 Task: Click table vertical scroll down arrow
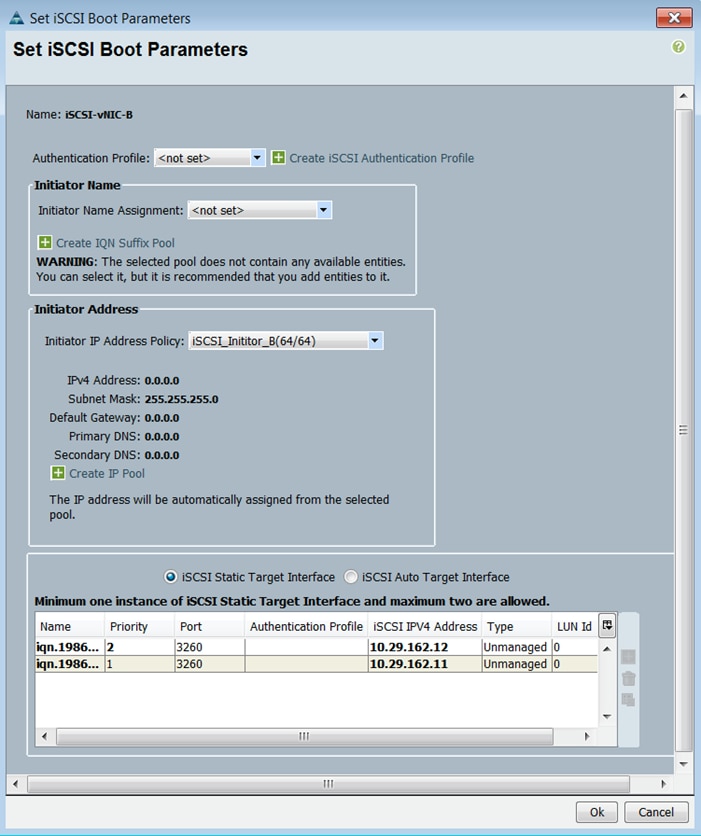pyautogui.click(x=607, y=716)
